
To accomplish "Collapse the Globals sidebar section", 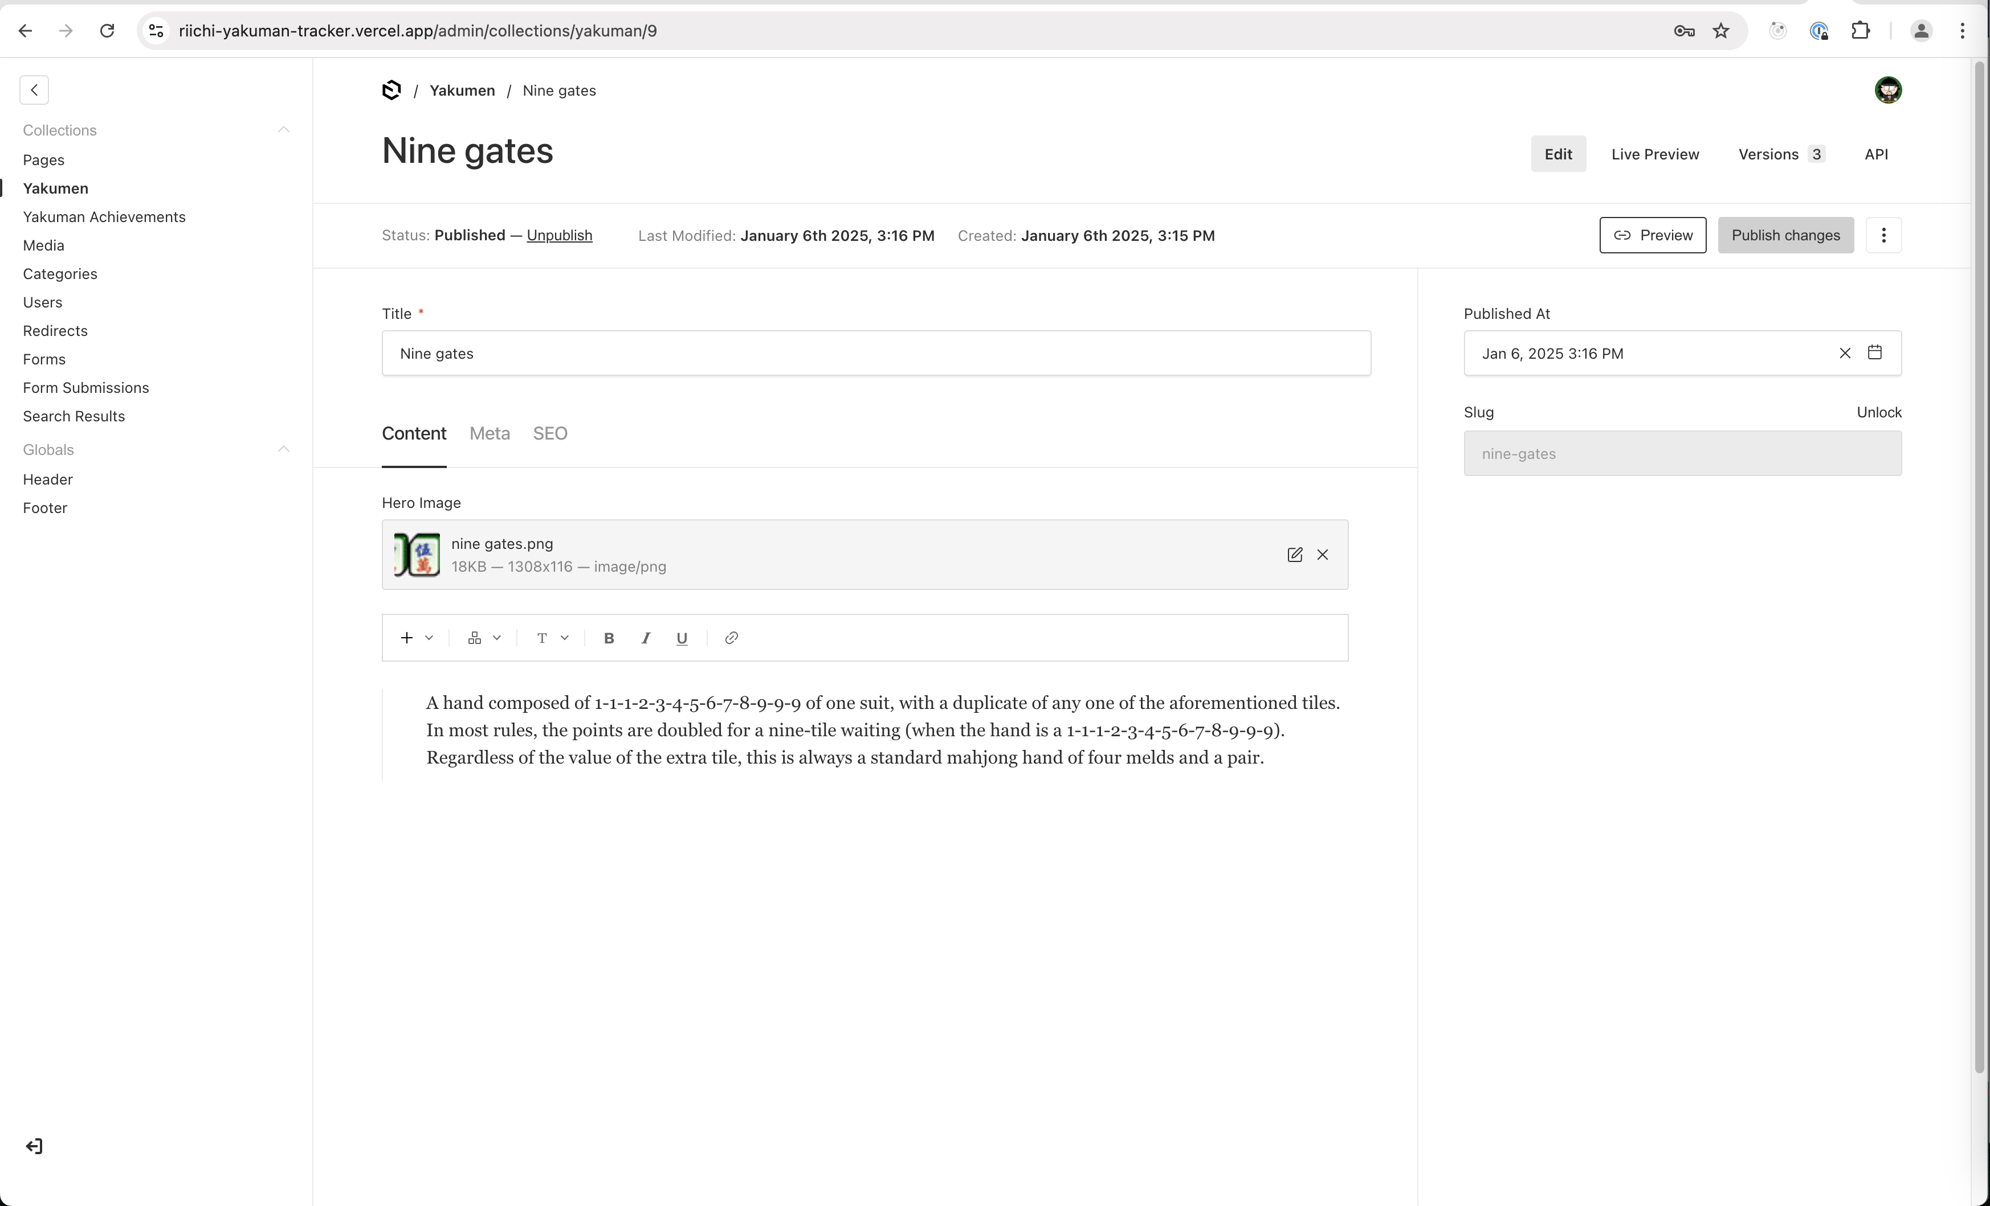I will [284, 448].
